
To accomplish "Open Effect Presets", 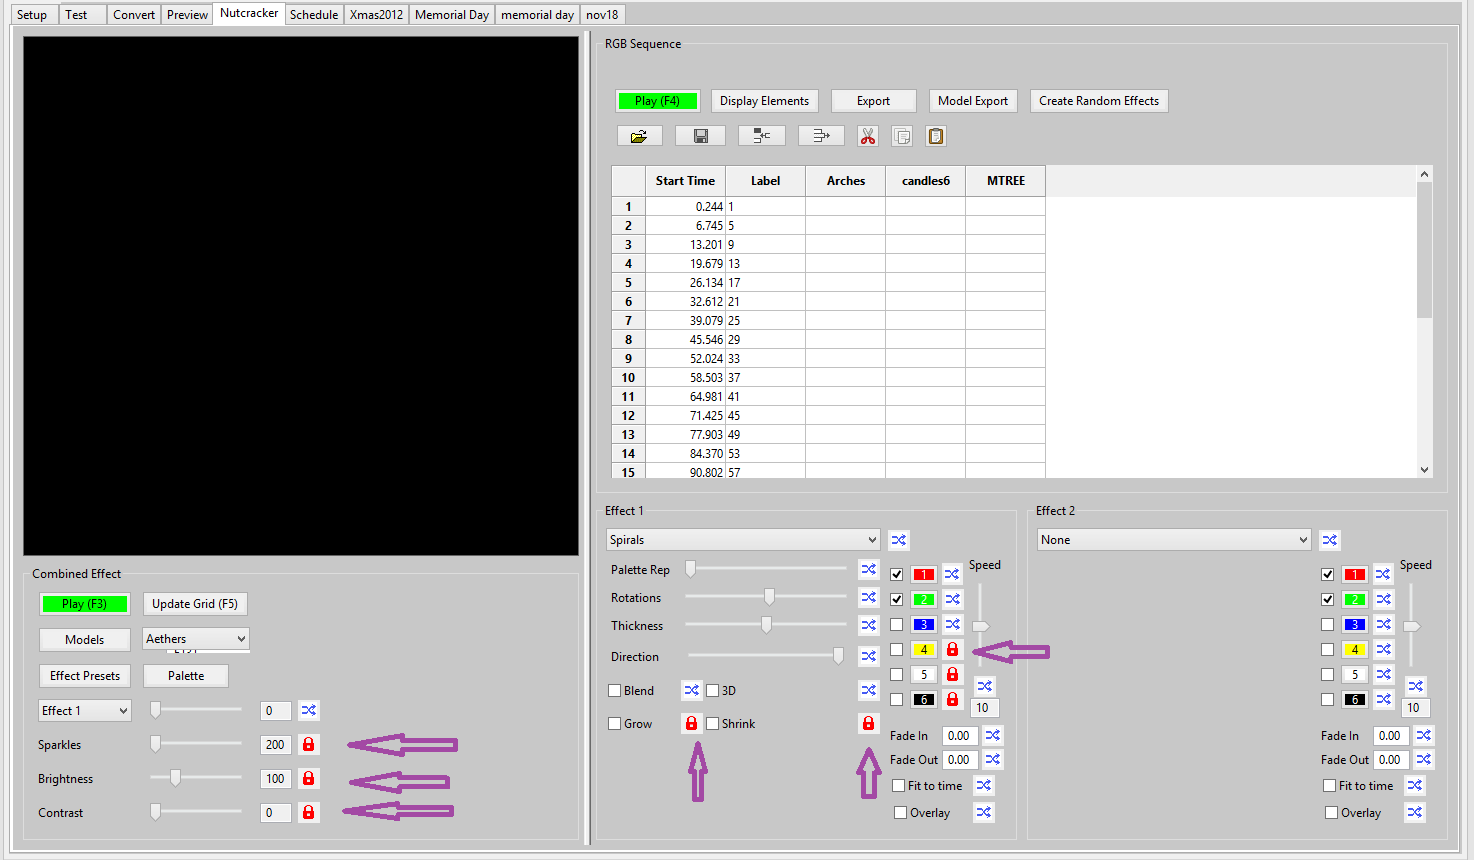I will point(85,676).
